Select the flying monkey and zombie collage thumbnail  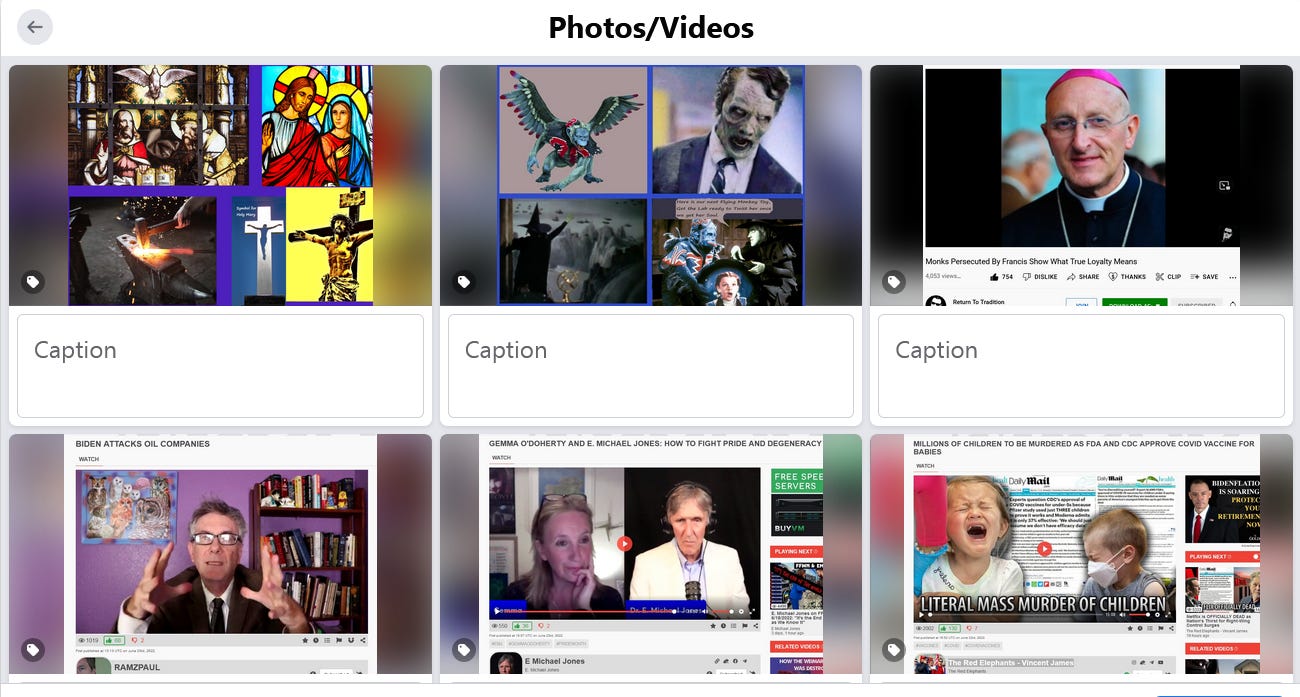pyautogui.click(x=651, y=185)
